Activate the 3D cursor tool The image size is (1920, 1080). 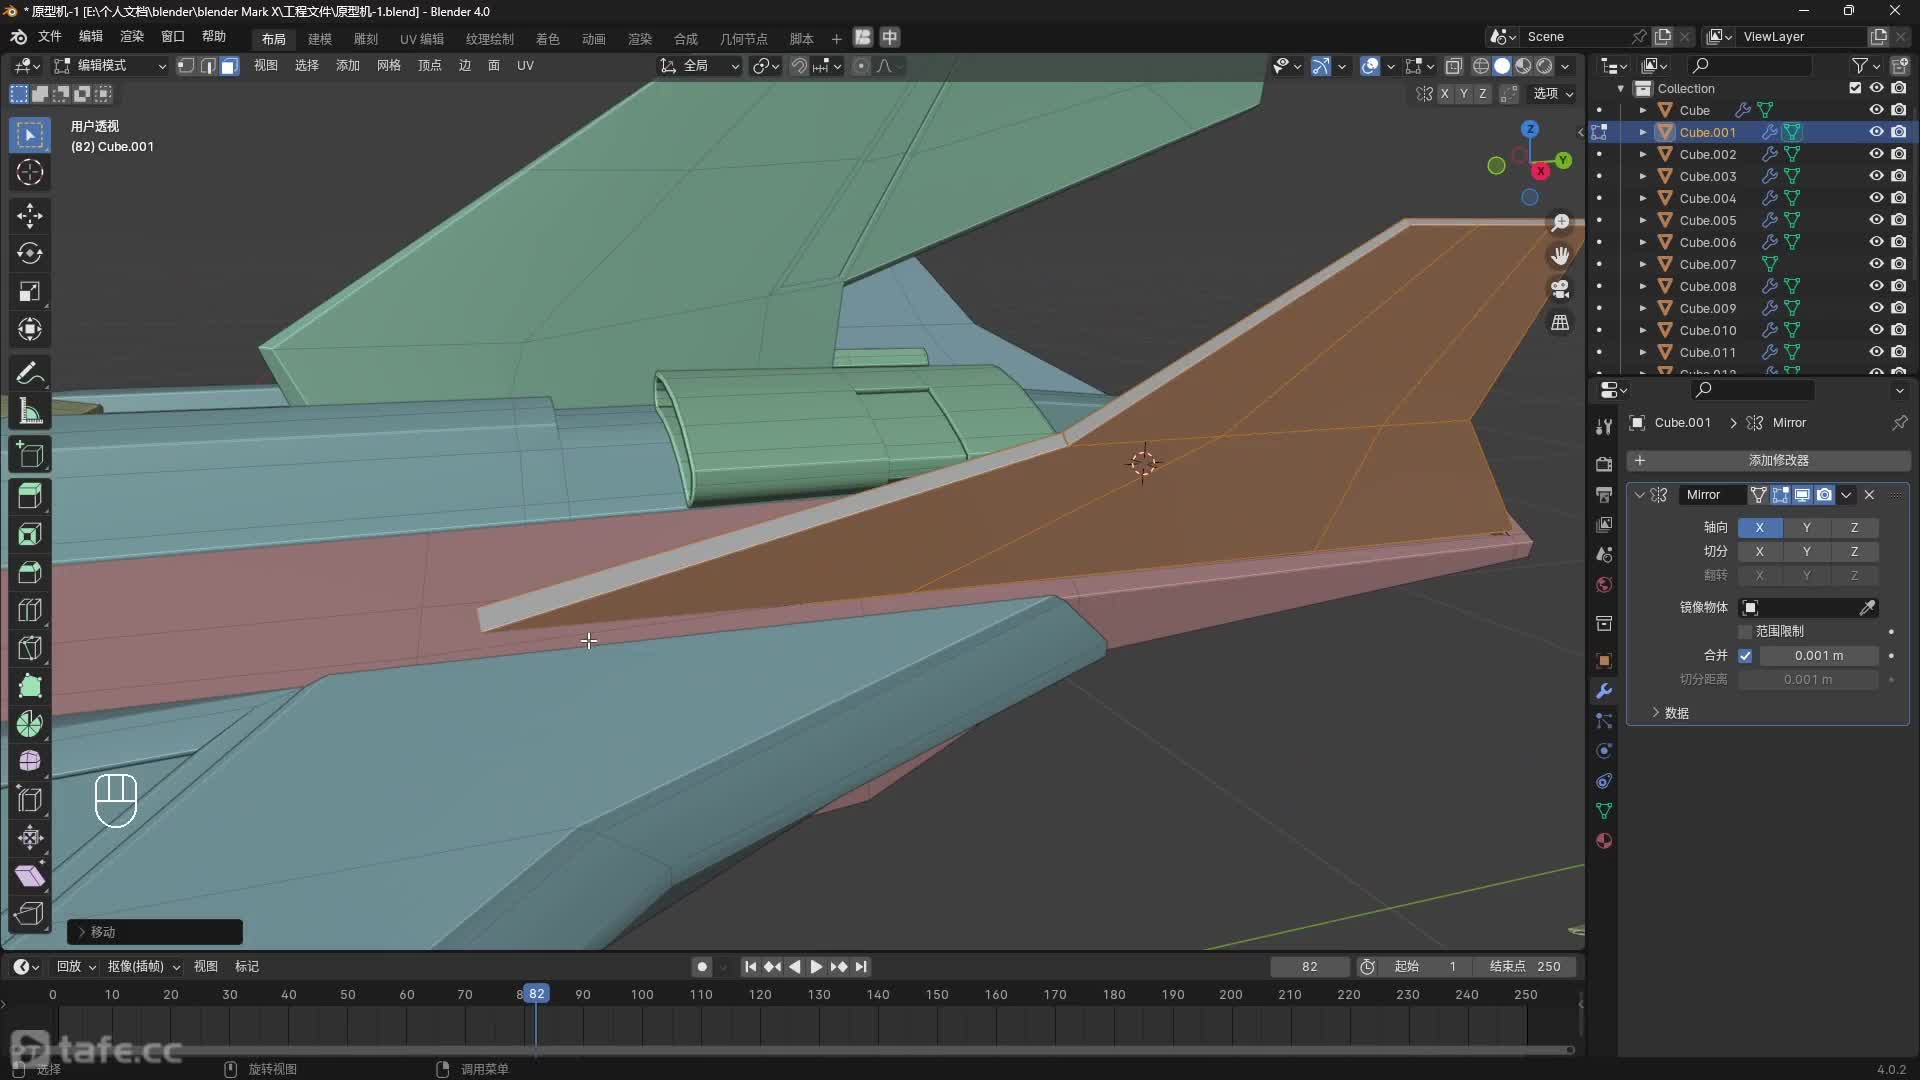(30, 172)
